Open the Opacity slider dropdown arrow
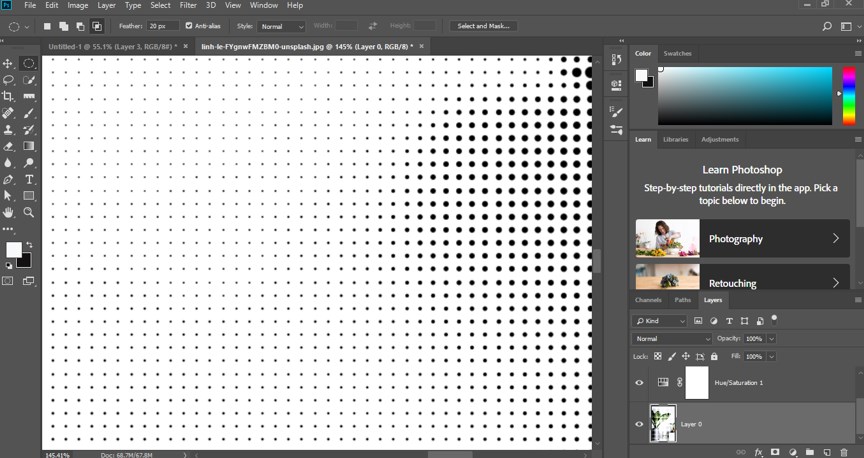The image size is (864, 458). point(771,338)
